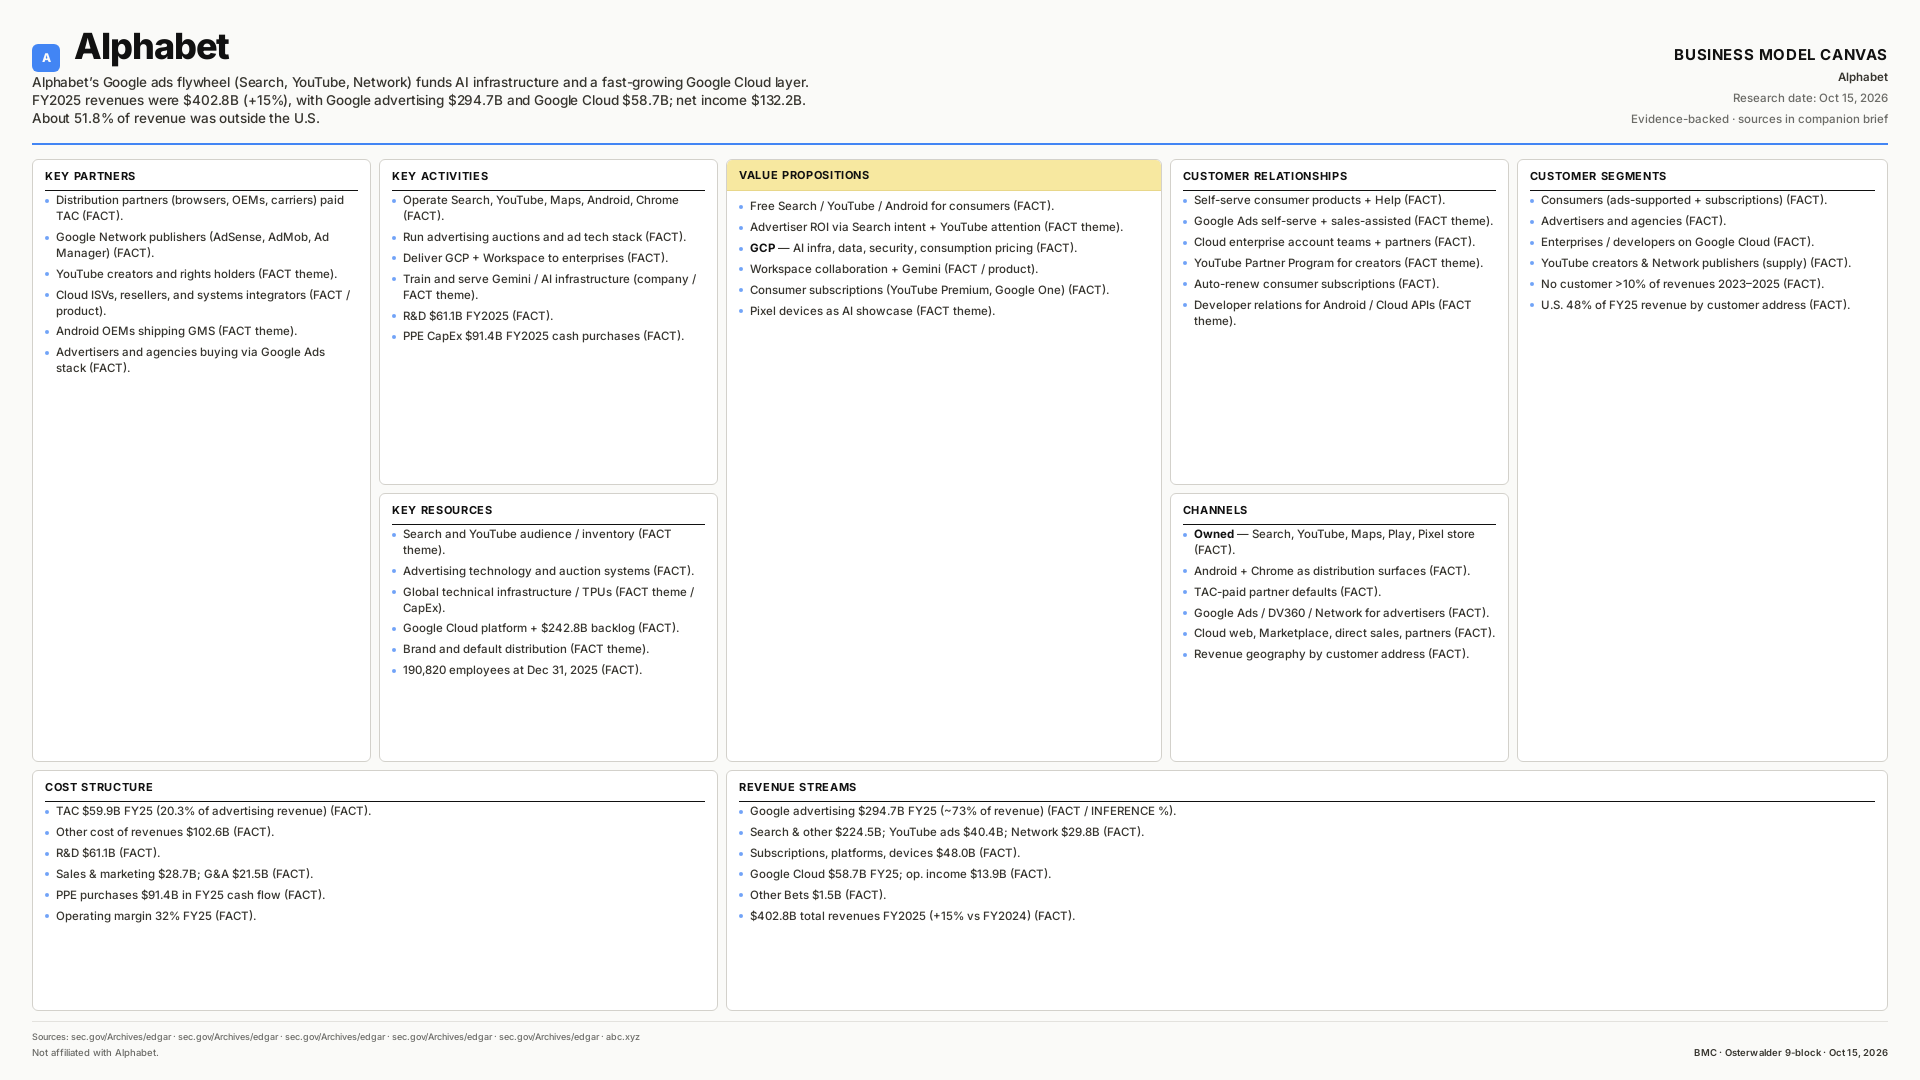The height and width of the screenshot is (1080, 1920).
Task: Click 'YouTube Partner Program for creators' item
Action: [1338, 263]
